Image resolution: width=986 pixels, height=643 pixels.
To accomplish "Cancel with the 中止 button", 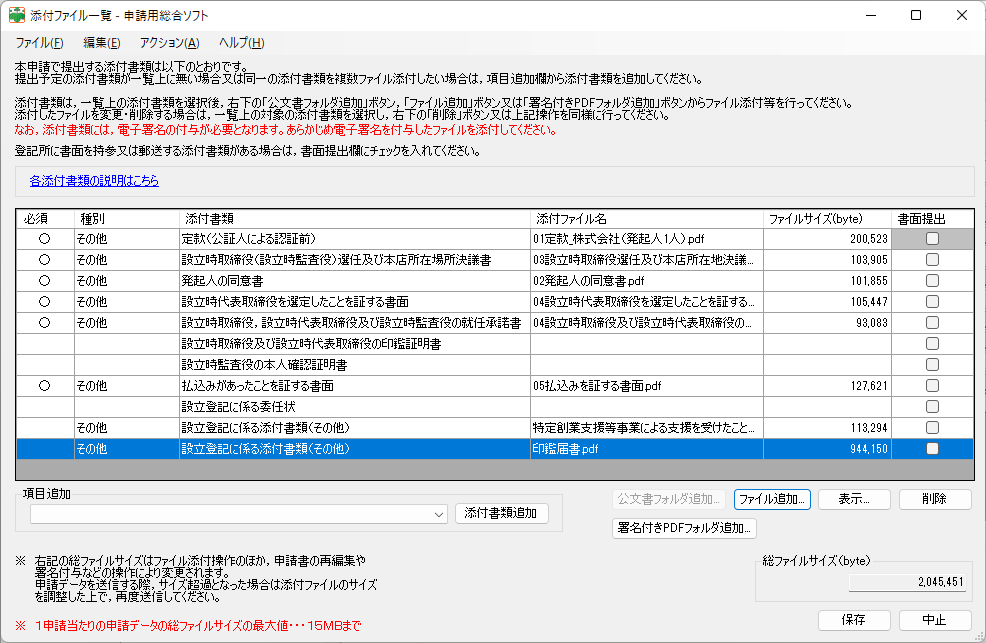I will [935, 620].
